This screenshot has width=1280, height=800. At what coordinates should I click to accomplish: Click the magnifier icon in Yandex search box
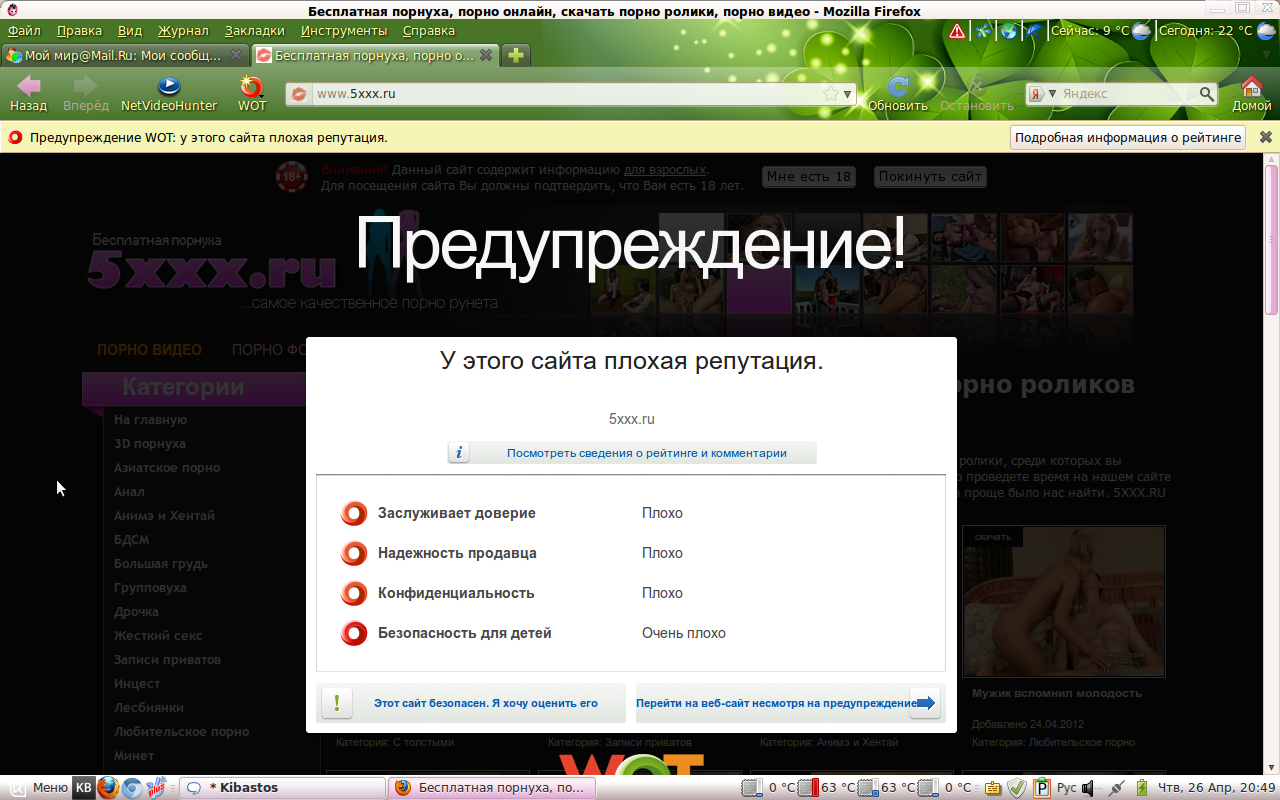click(1207, 94)
